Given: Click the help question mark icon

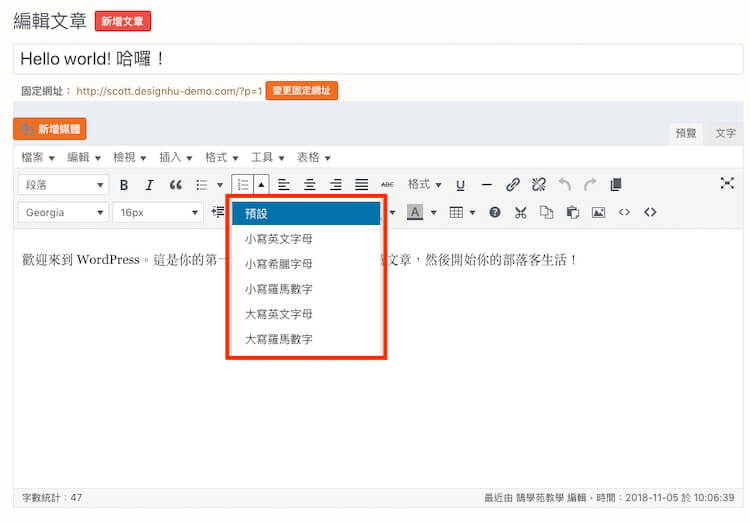Looking at the screenshot, I should [x=494, y=212].
